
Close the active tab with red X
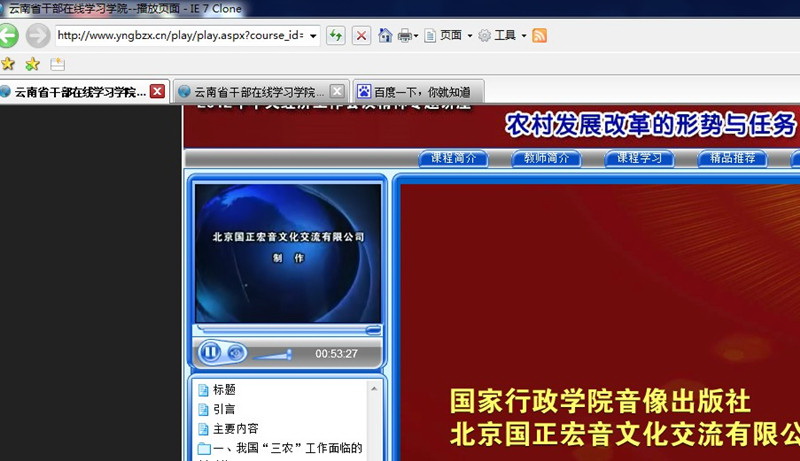[x=157, y=91]
